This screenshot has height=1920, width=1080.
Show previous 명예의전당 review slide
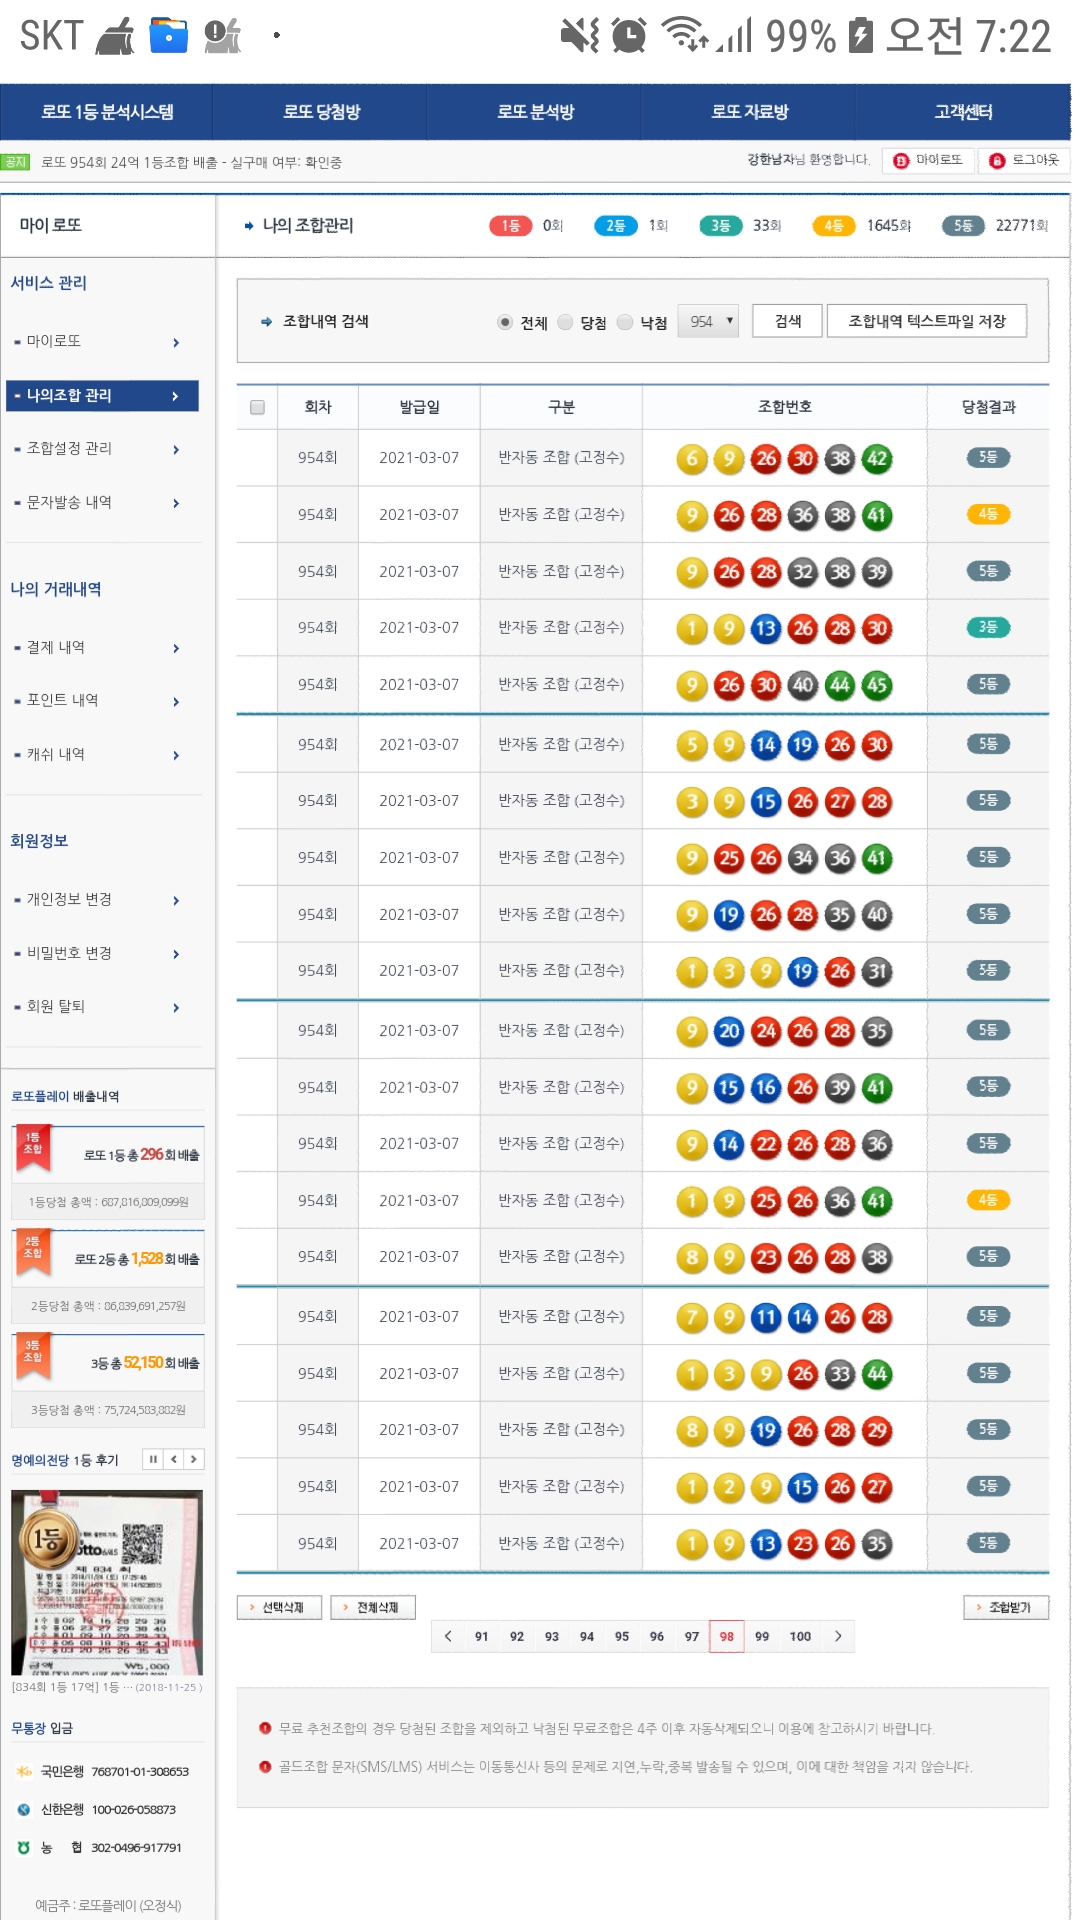click(x=174, y=1459)
